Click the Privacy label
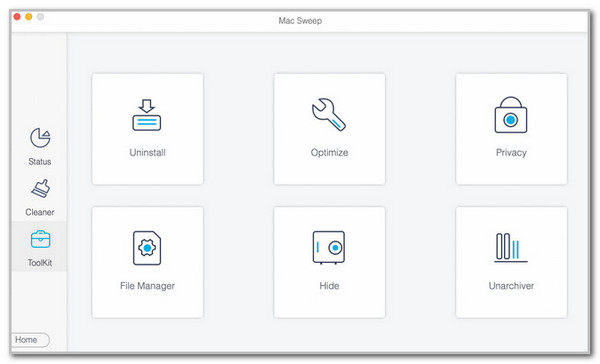The image size is (600, 364). coord(511,153)
